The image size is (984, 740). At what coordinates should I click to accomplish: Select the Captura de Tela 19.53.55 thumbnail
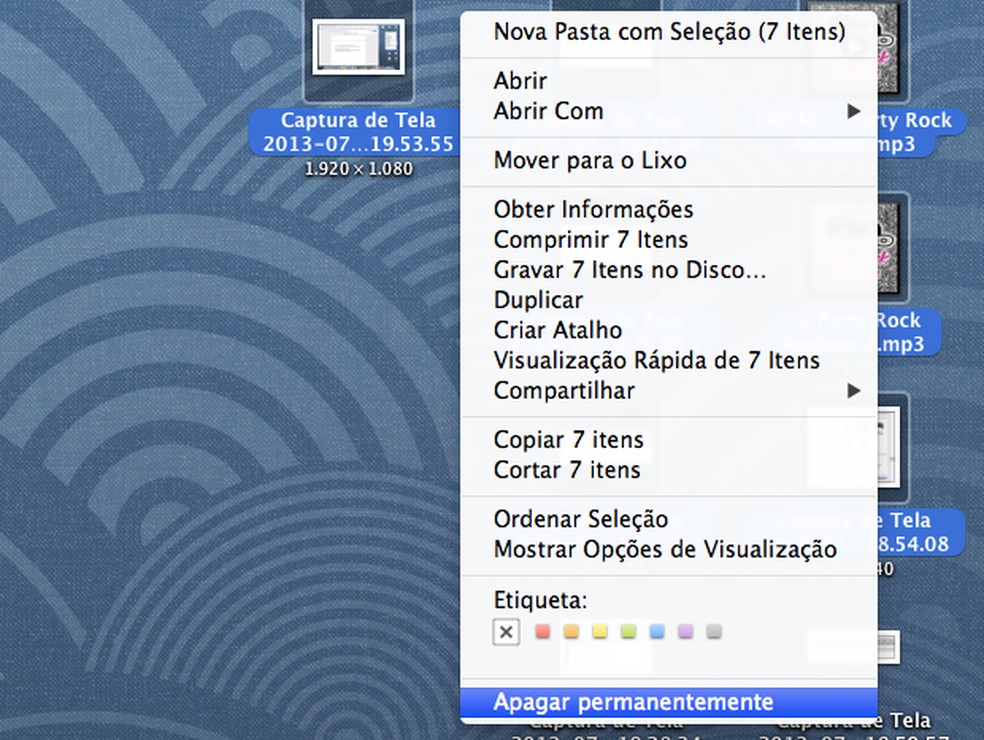coord(358,47)
